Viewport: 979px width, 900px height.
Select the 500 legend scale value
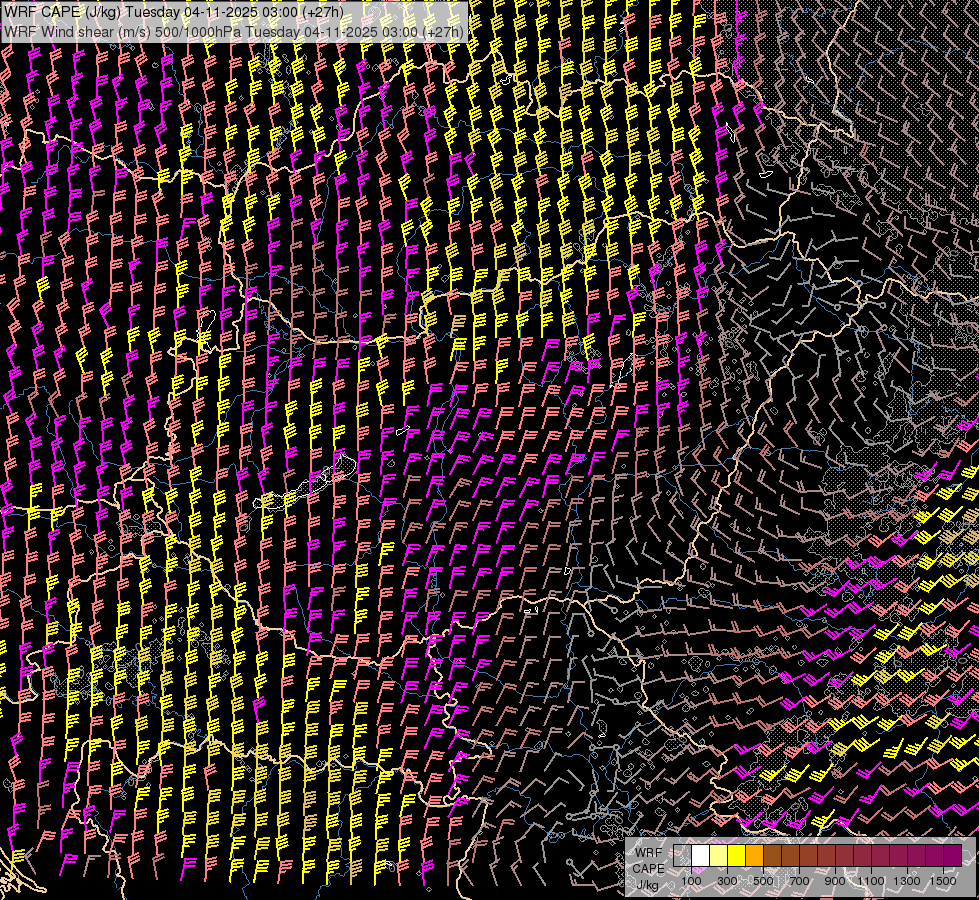tap(763, 881)
